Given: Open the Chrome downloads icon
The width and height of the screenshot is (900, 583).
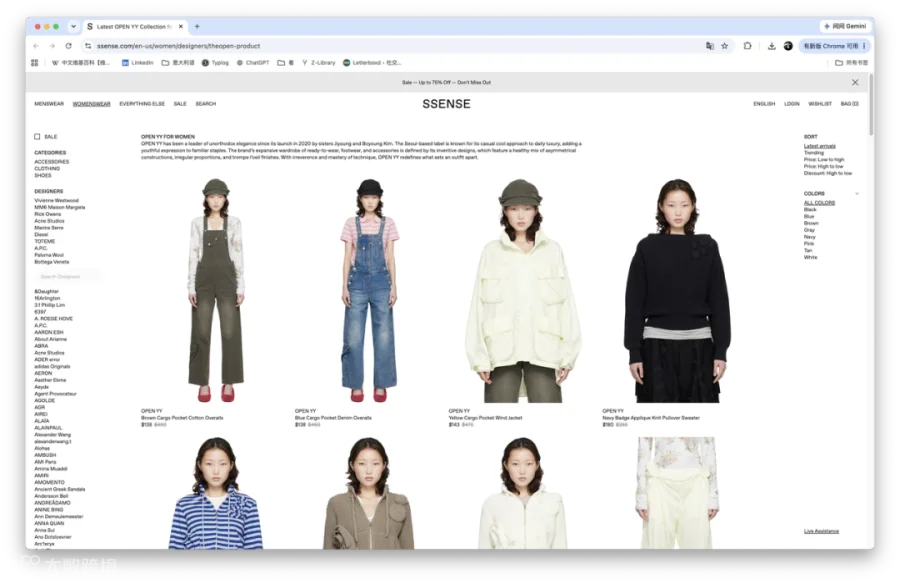Looking at the screenshot, I should (x=771, y=46).
